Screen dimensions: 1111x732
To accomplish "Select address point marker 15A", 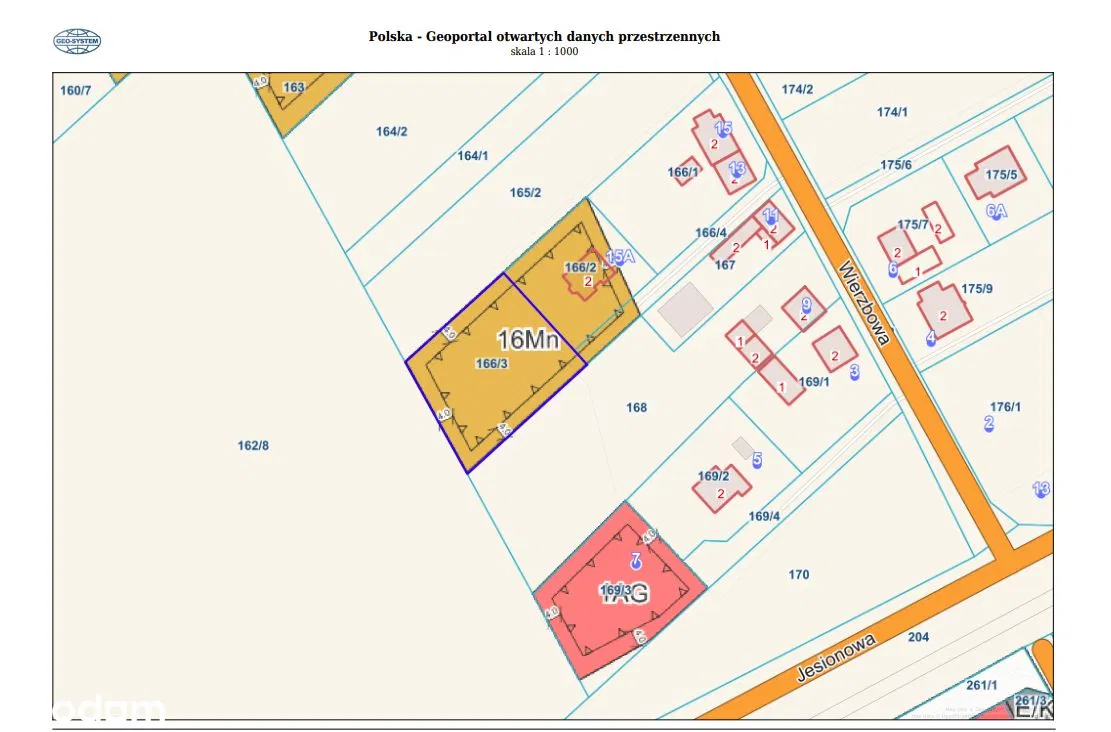I will click(x=620, y=258).
